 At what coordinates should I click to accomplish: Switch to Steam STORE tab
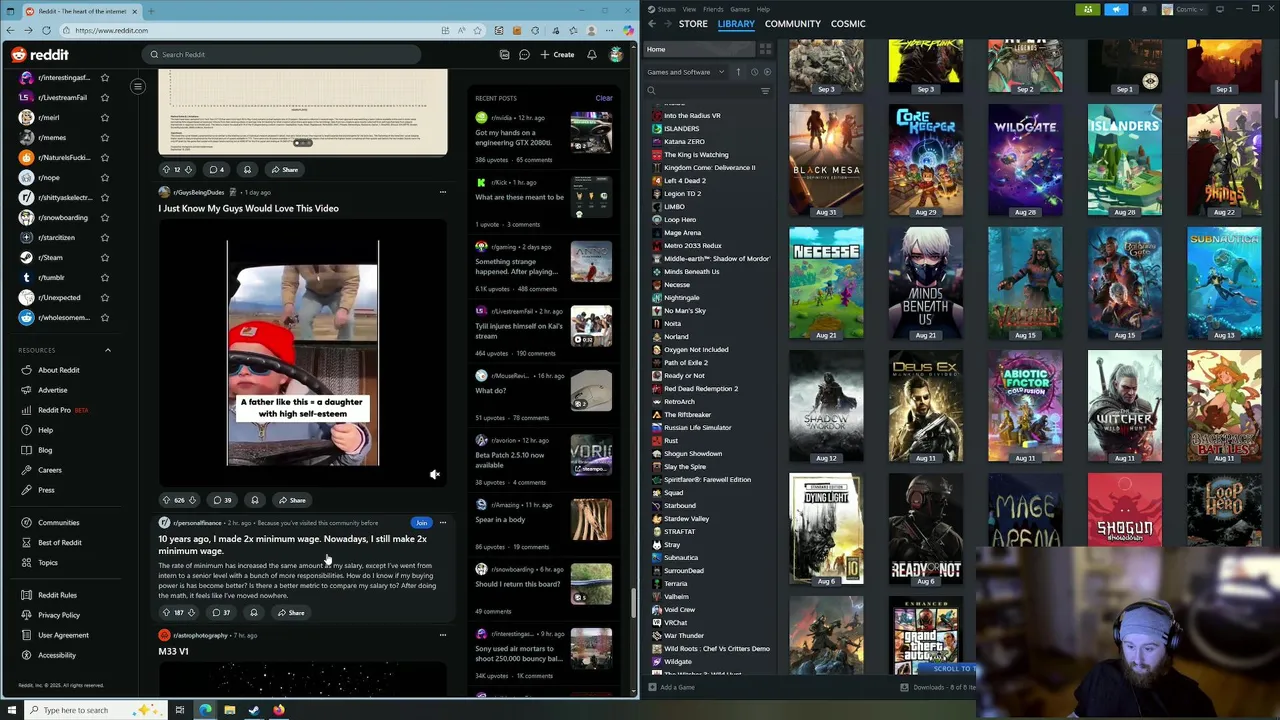click(693, 24)
